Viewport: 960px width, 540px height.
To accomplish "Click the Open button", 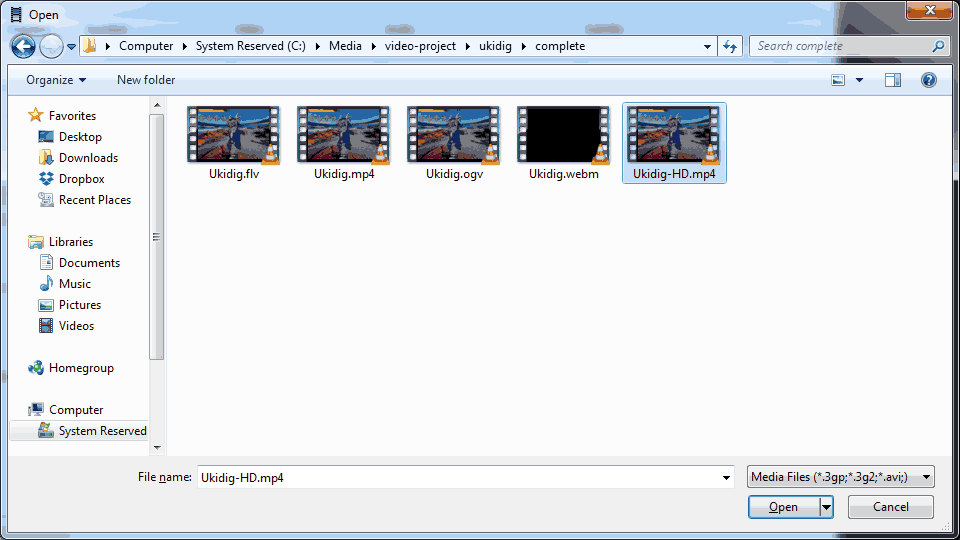I will pos(783,507).
